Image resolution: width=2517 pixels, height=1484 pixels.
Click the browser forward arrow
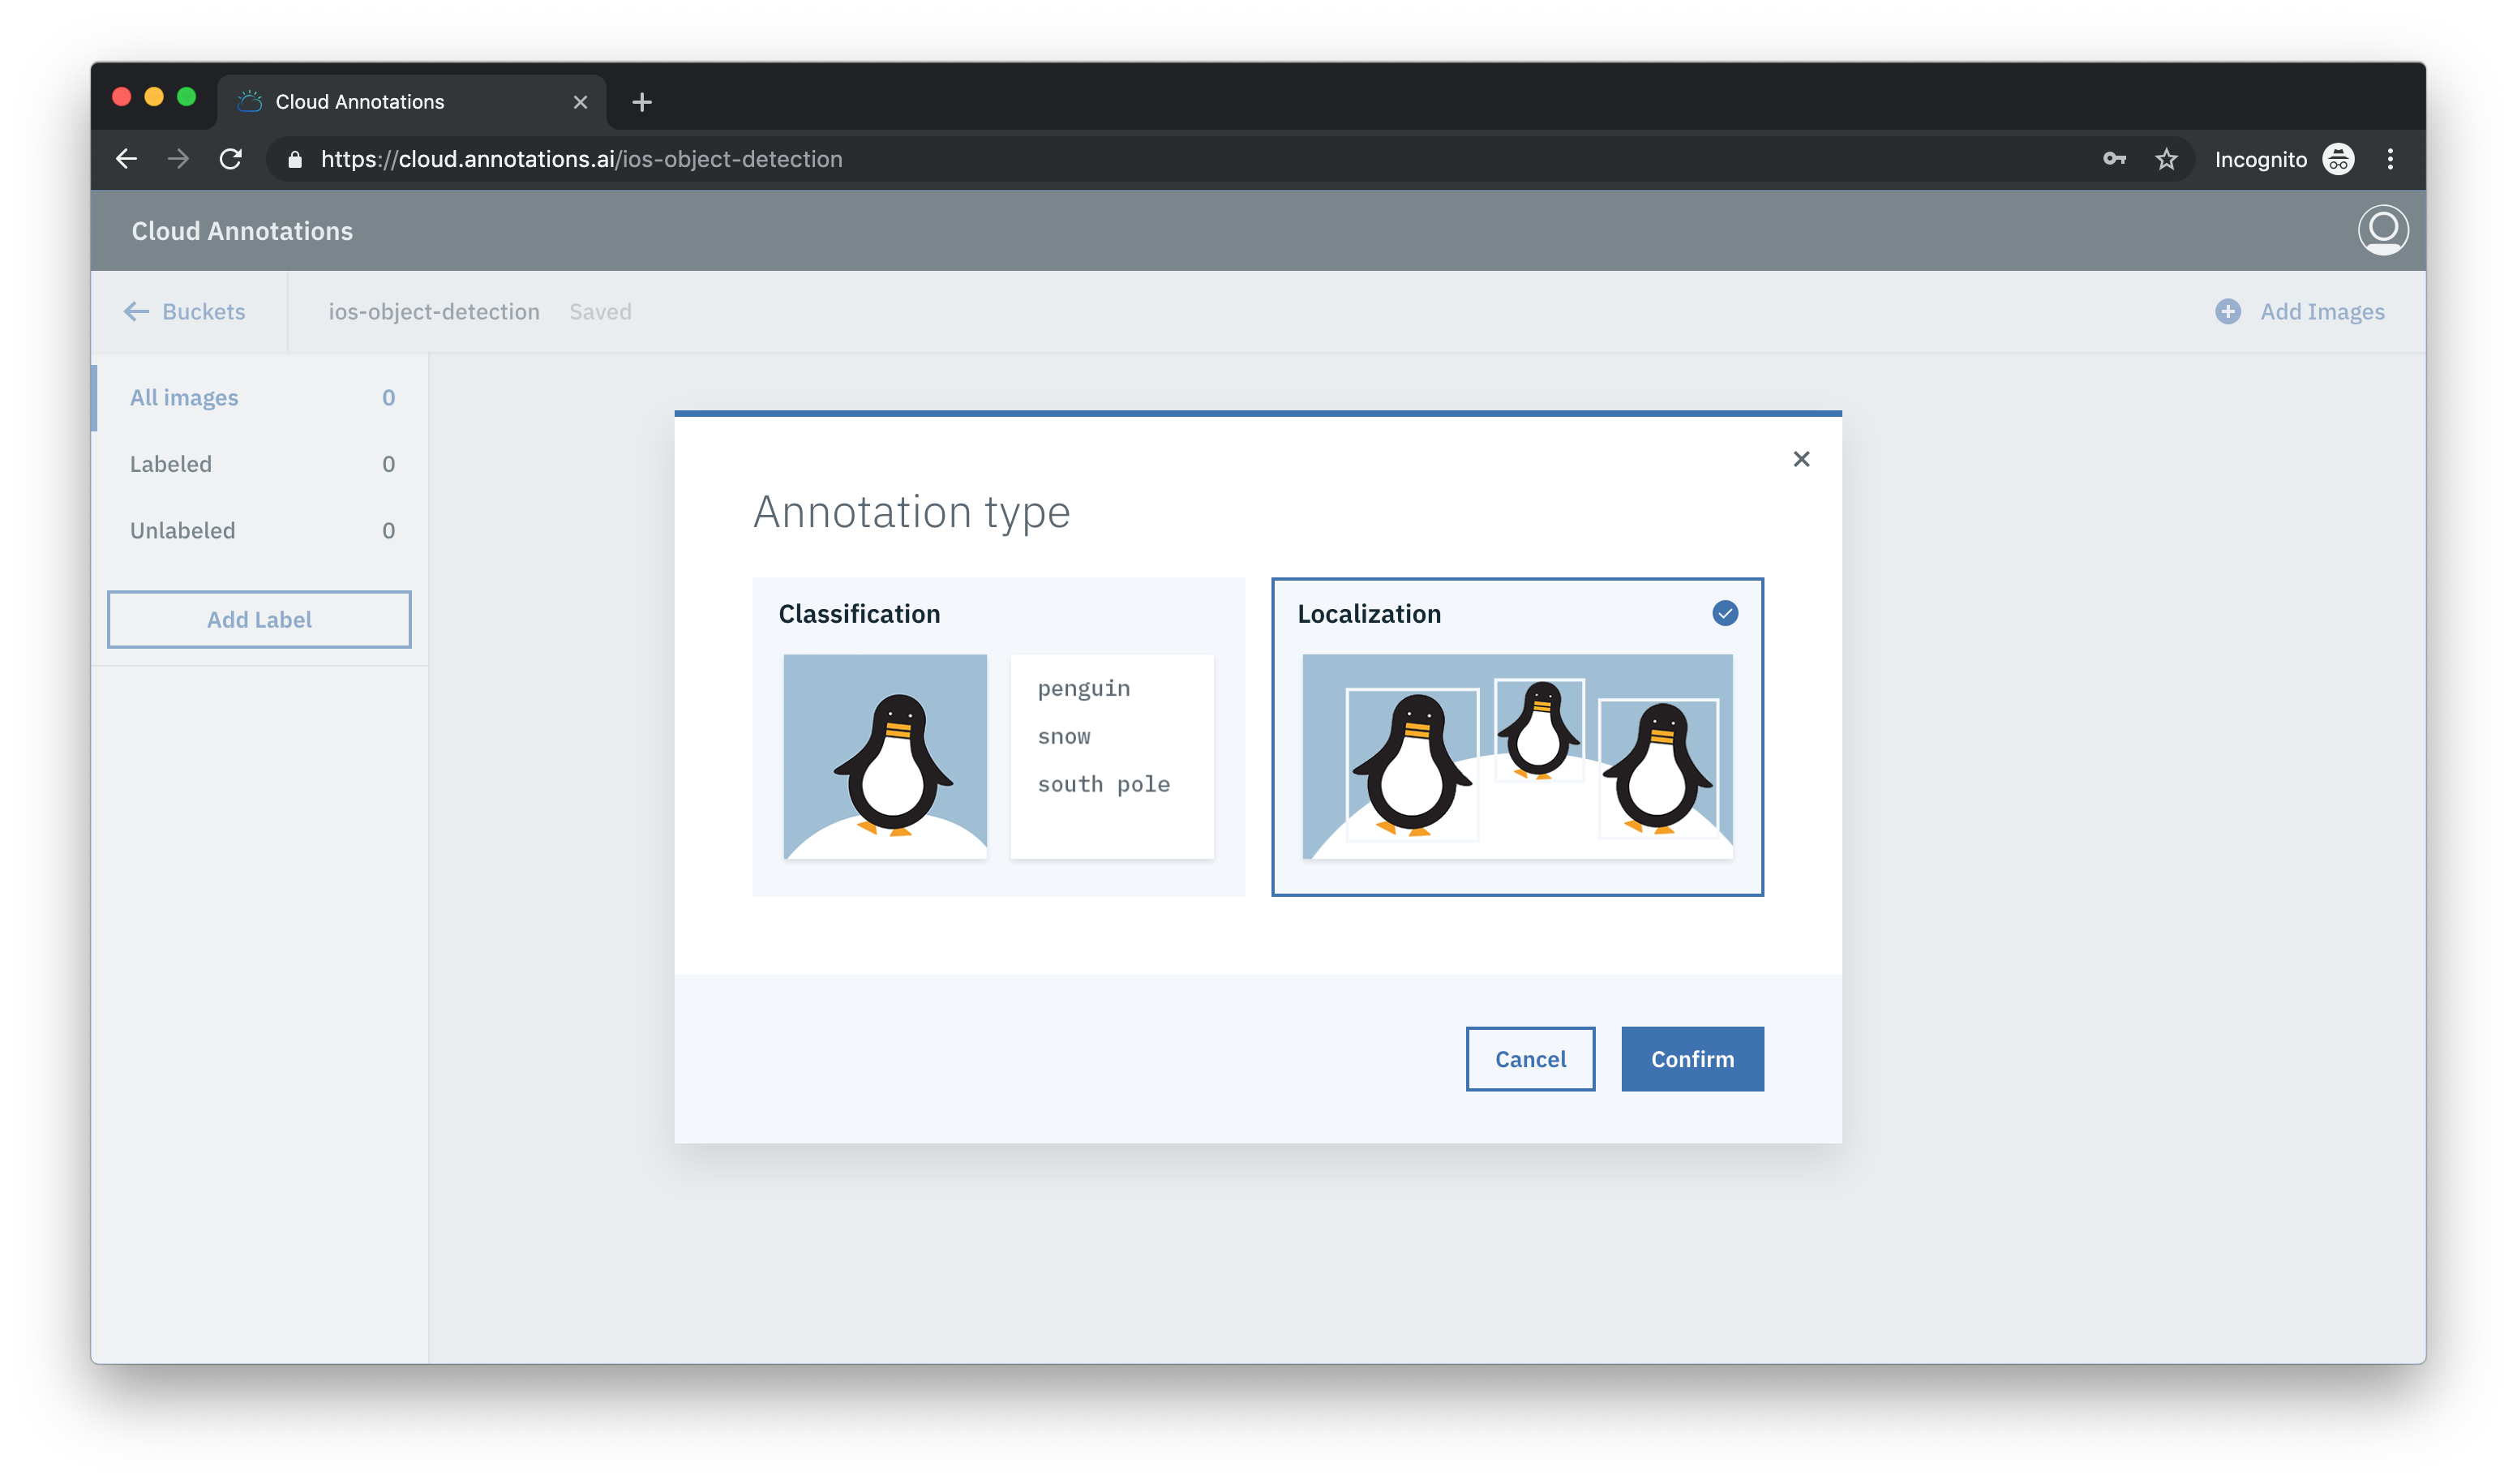coord(178,159)
